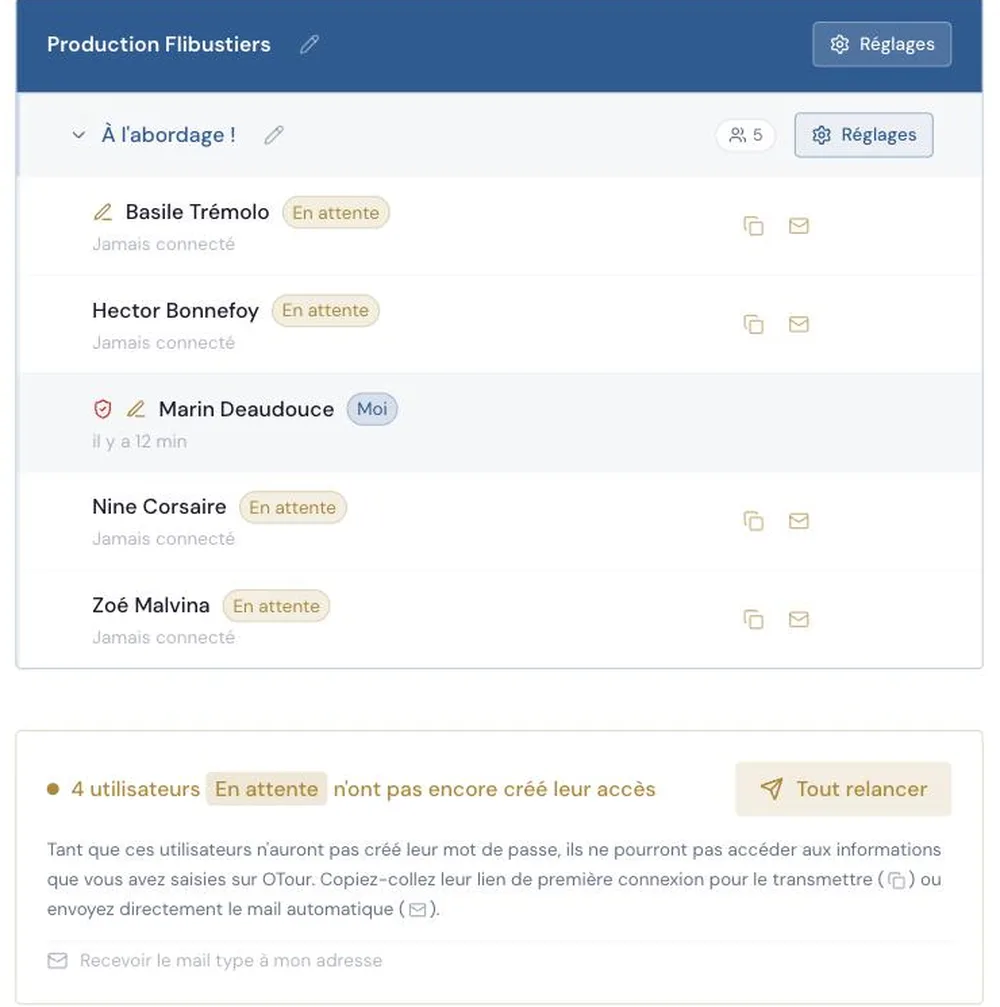The height and width of the screenshot is (1007, 1000).
Task: Open Réglages in the blue header
Action: [x=882, y=44]
